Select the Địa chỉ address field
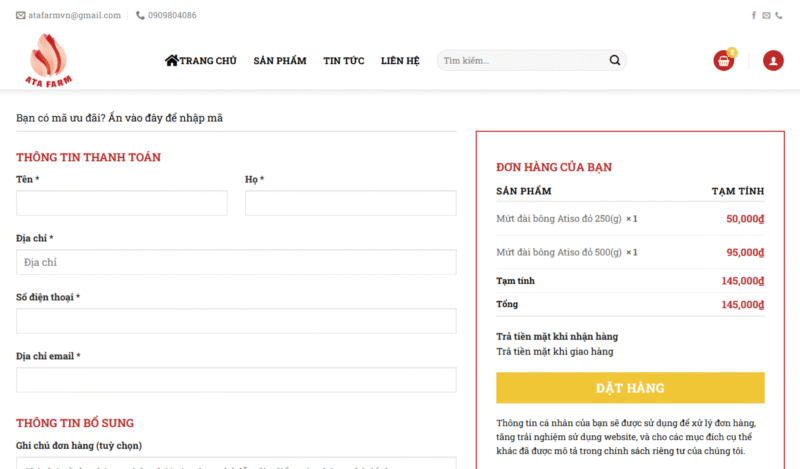Screen dimensions: 800x469 [236, 262]
